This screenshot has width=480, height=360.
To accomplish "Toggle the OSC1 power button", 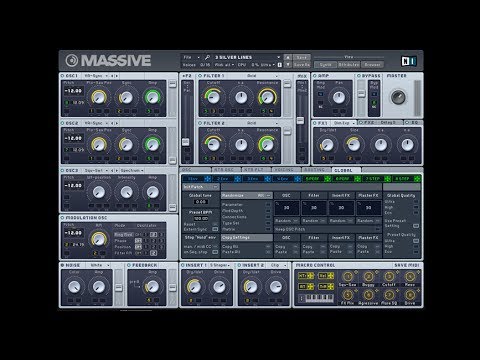I will pyautogui.click(x=63, y=76).
